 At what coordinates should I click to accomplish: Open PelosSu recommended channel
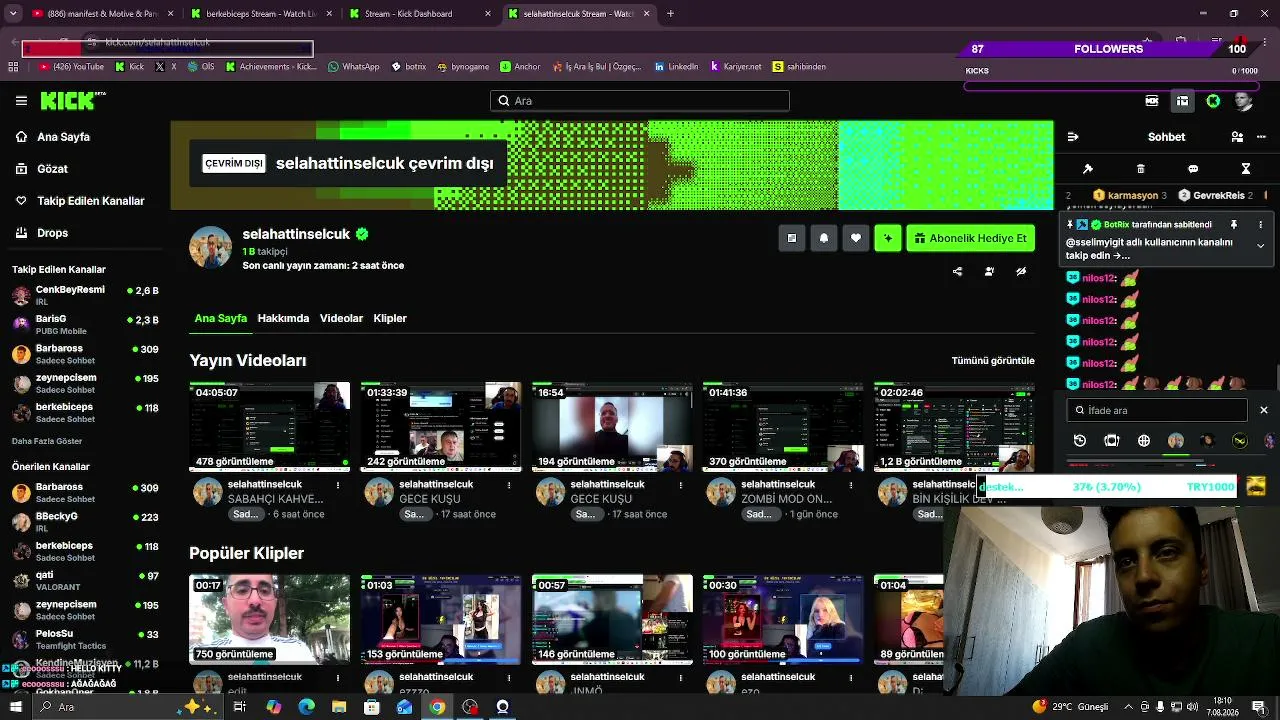(85, 638)
